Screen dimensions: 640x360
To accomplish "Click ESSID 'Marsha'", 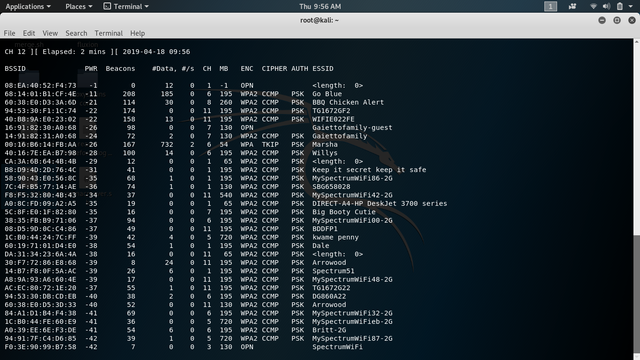I will coord(325,144).
